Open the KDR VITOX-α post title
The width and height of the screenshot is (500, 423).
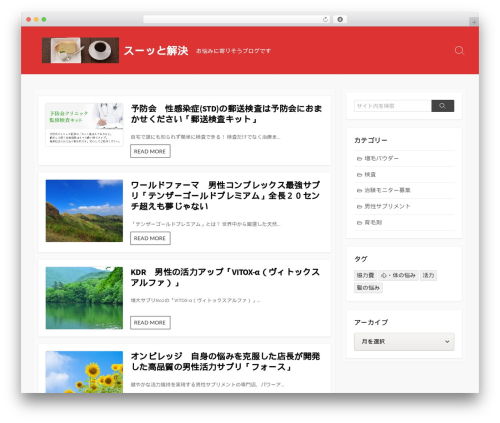pos(225,277)
